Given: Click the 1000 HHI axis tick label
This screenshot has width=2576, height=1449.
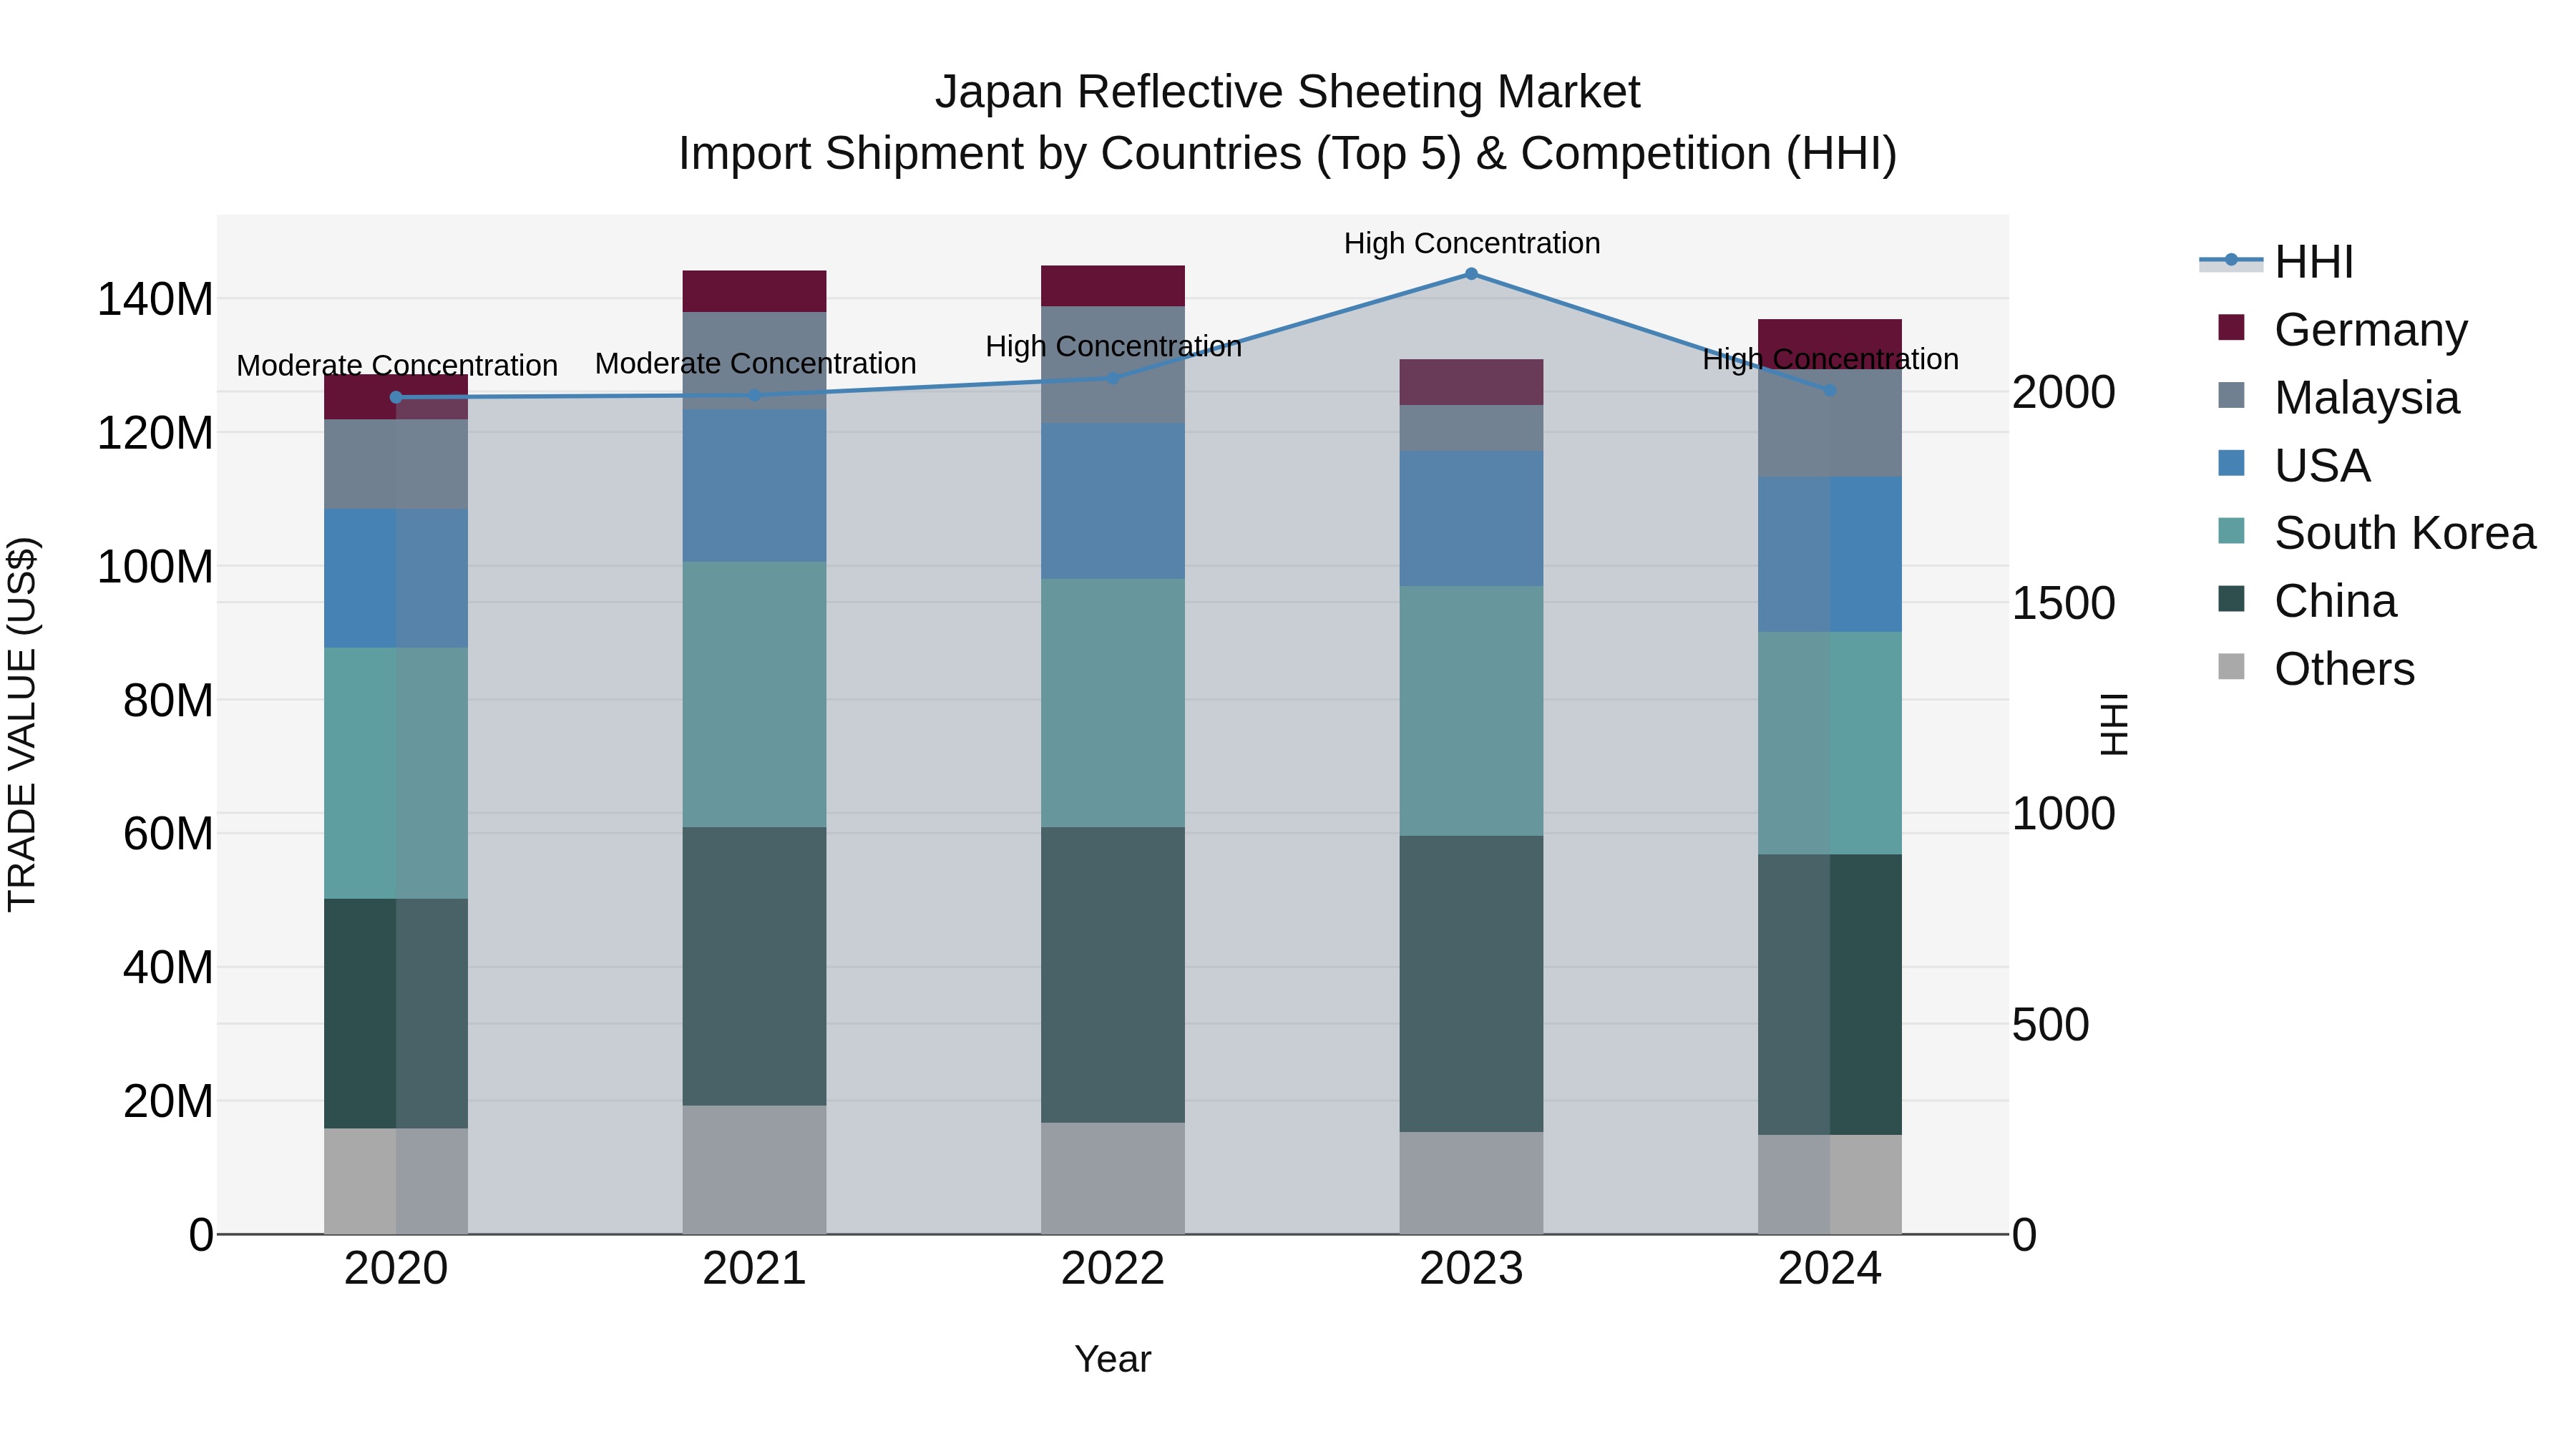Looking at the screenshot, I should tap(2064, 814).
